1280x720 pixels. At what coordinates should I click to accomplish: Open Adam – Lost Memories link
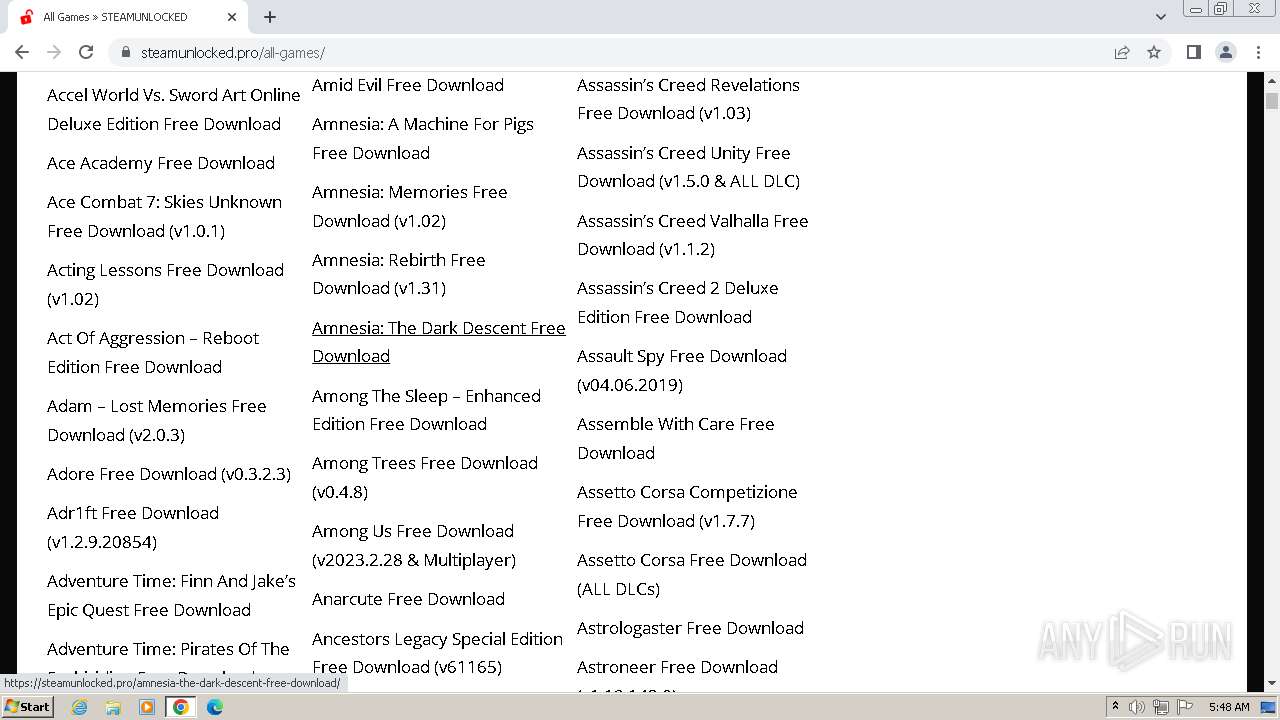coord(156,420)
